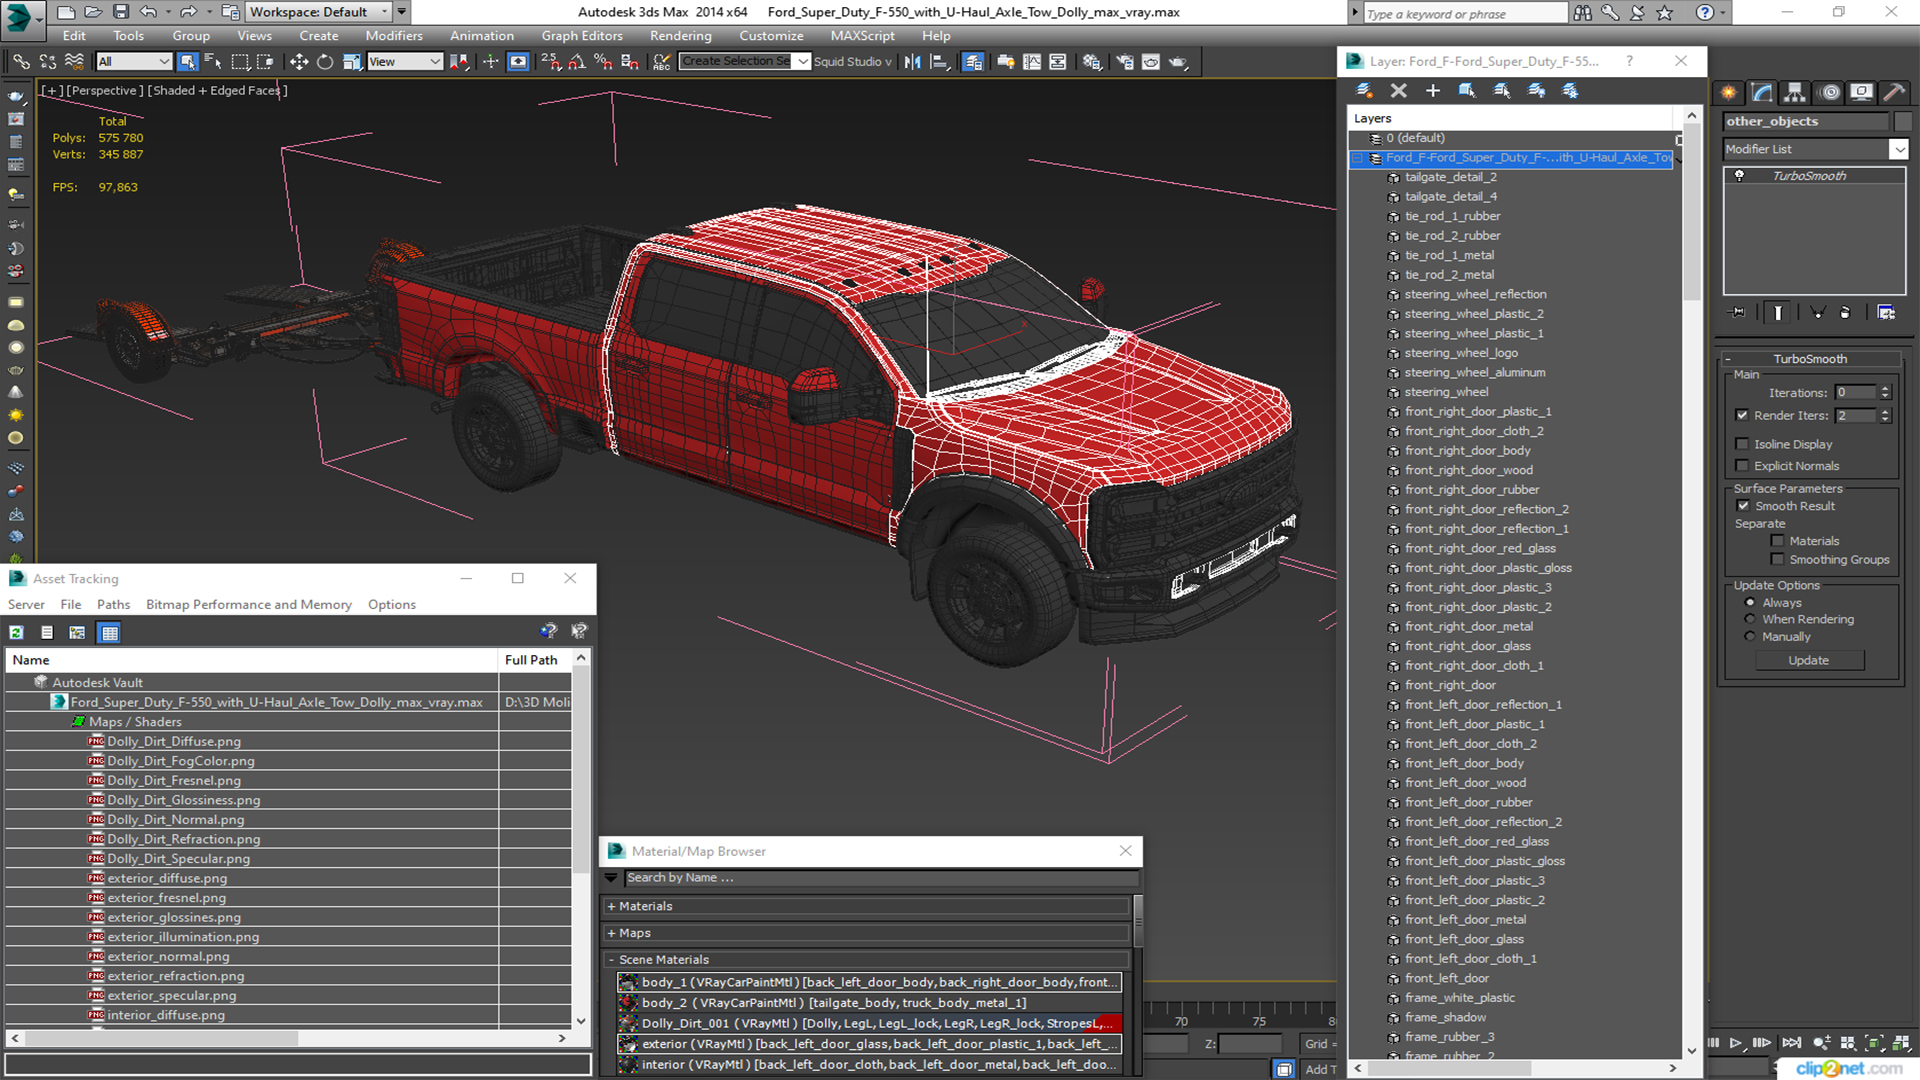Click Refresh icon in Asset Tracking toolbar
The height and width of the screenshot is (1080, 1920).
(x=17, y=632)
